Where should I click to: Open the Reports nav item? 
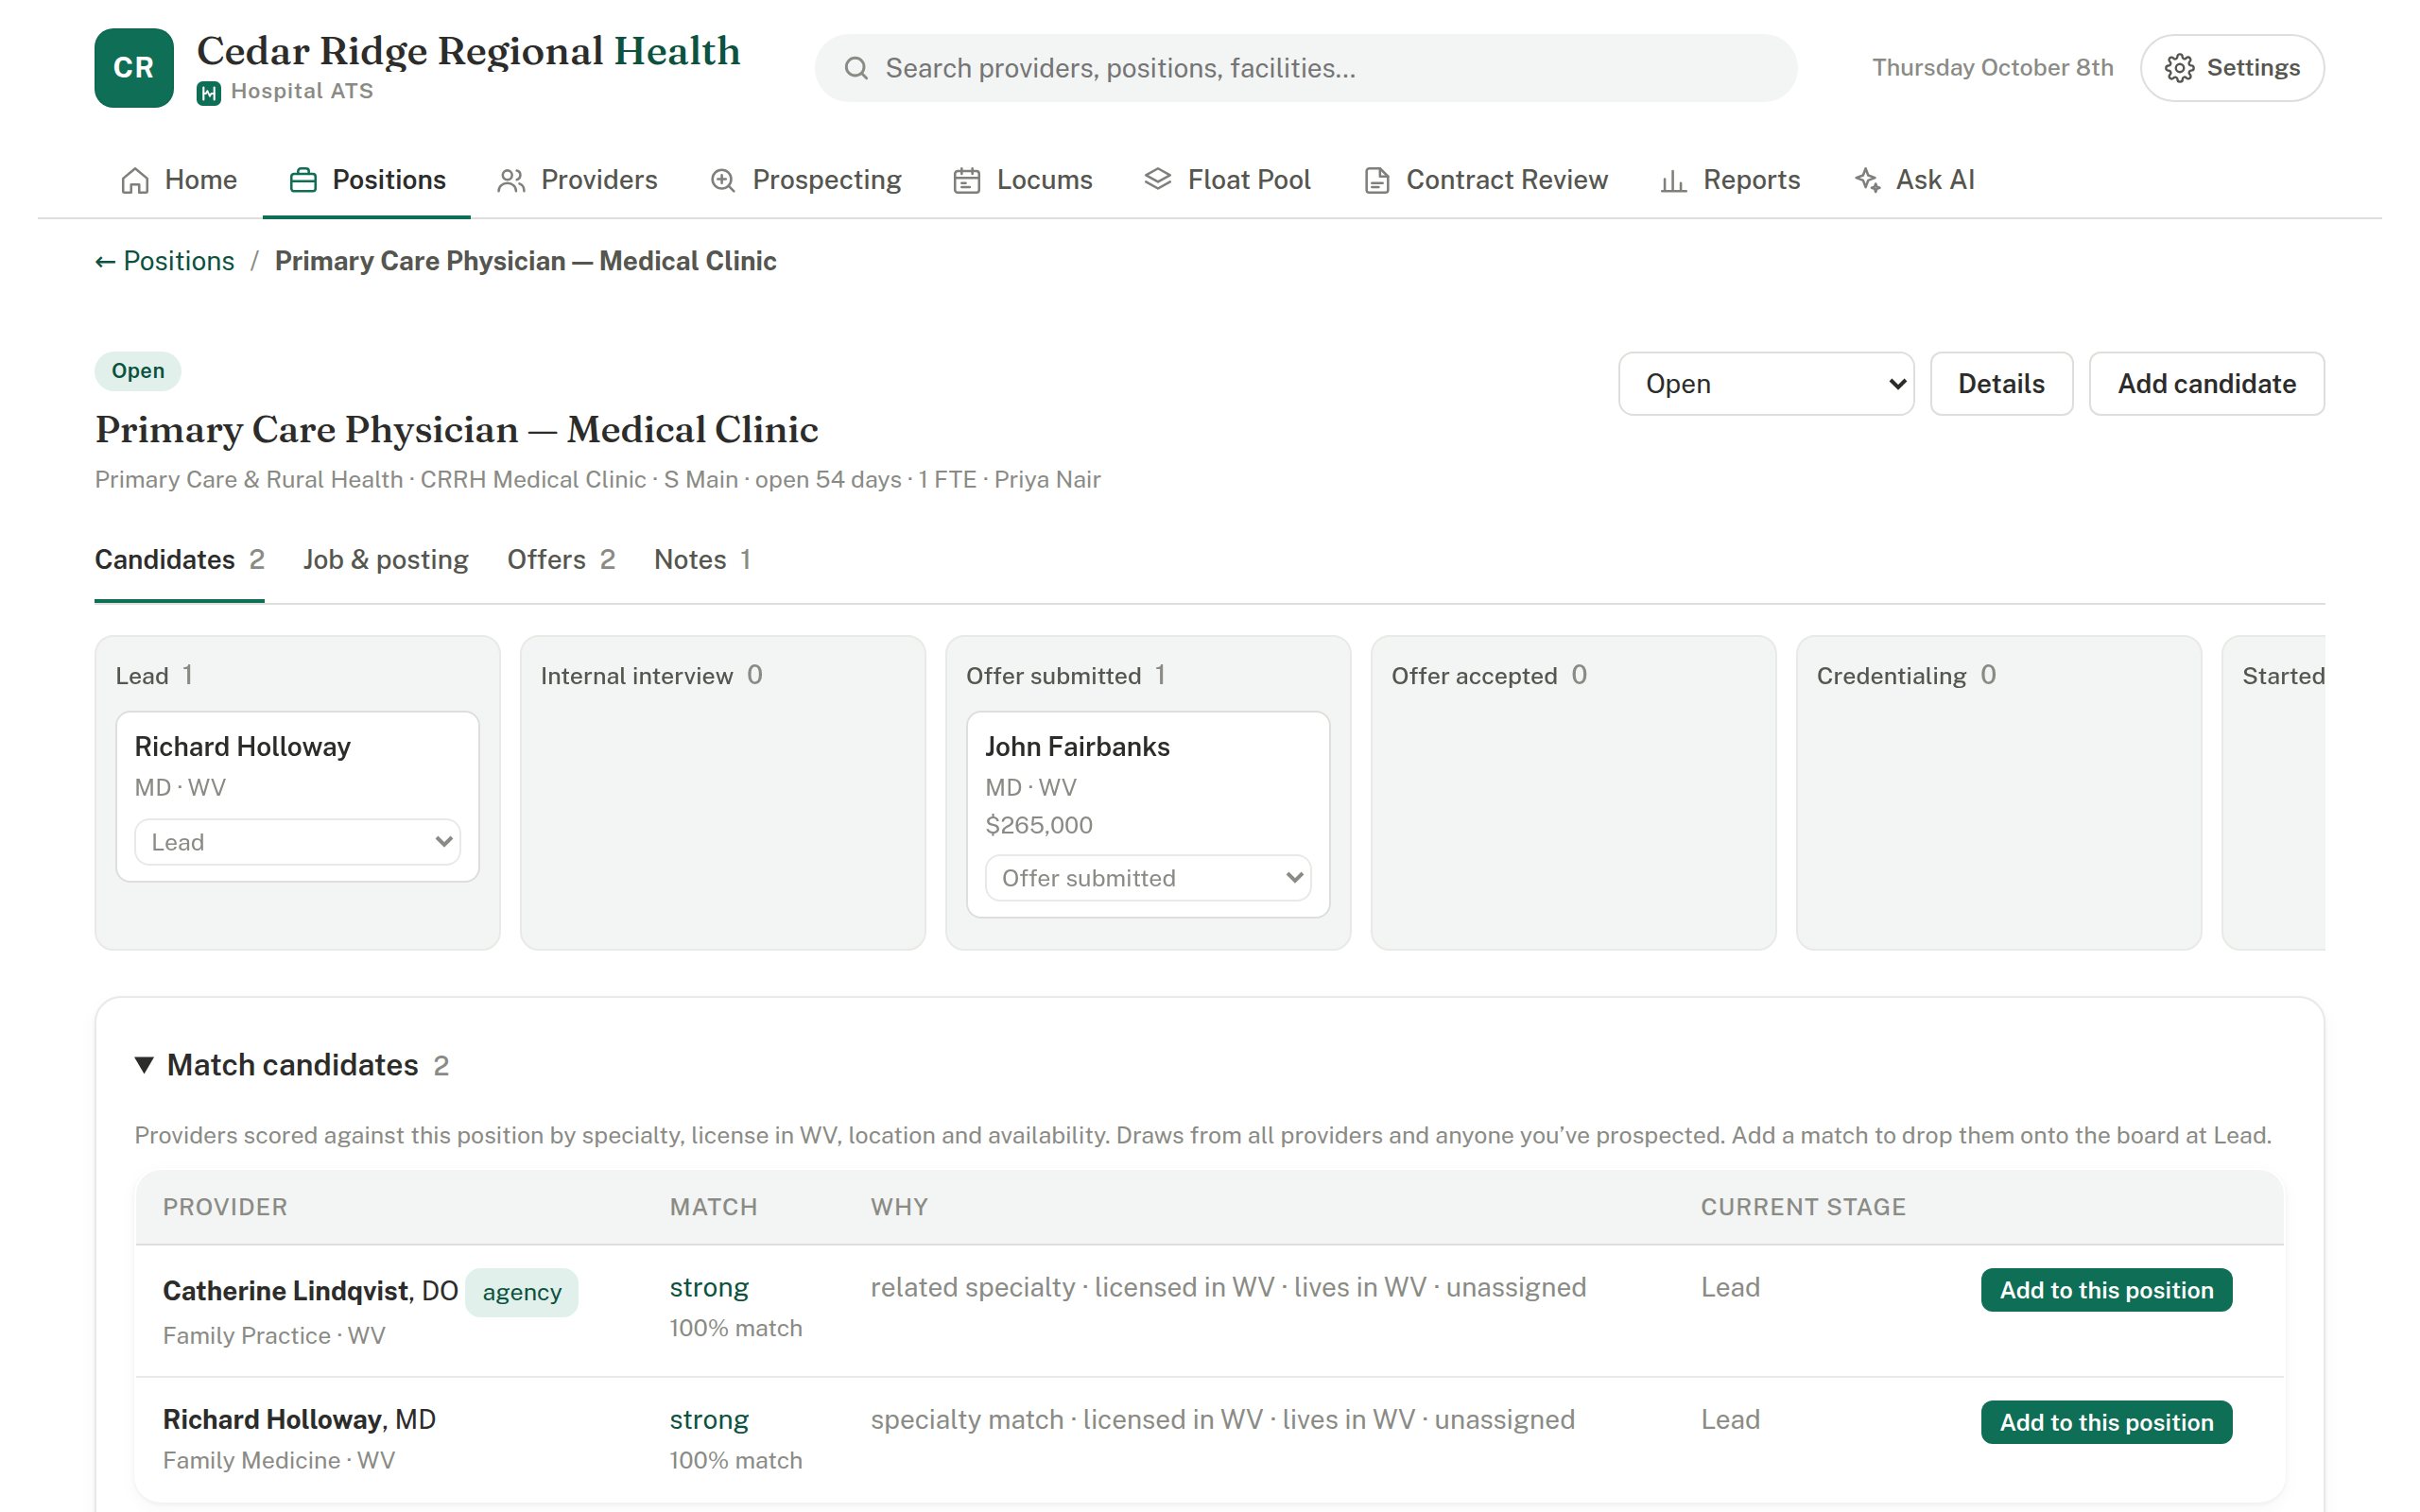click(1730, 180)
